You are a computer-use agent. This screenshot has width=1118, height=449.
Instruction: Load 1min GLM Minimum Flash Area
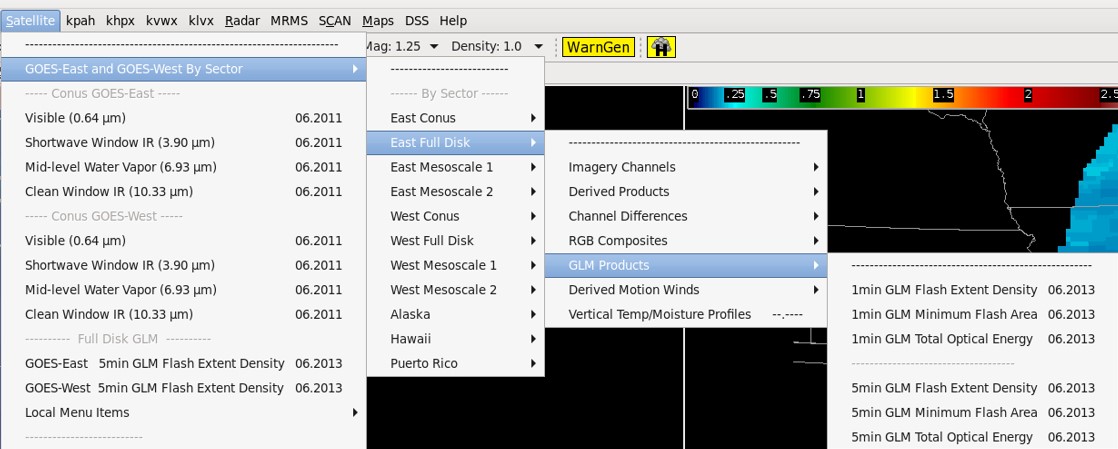click(973, 314)
